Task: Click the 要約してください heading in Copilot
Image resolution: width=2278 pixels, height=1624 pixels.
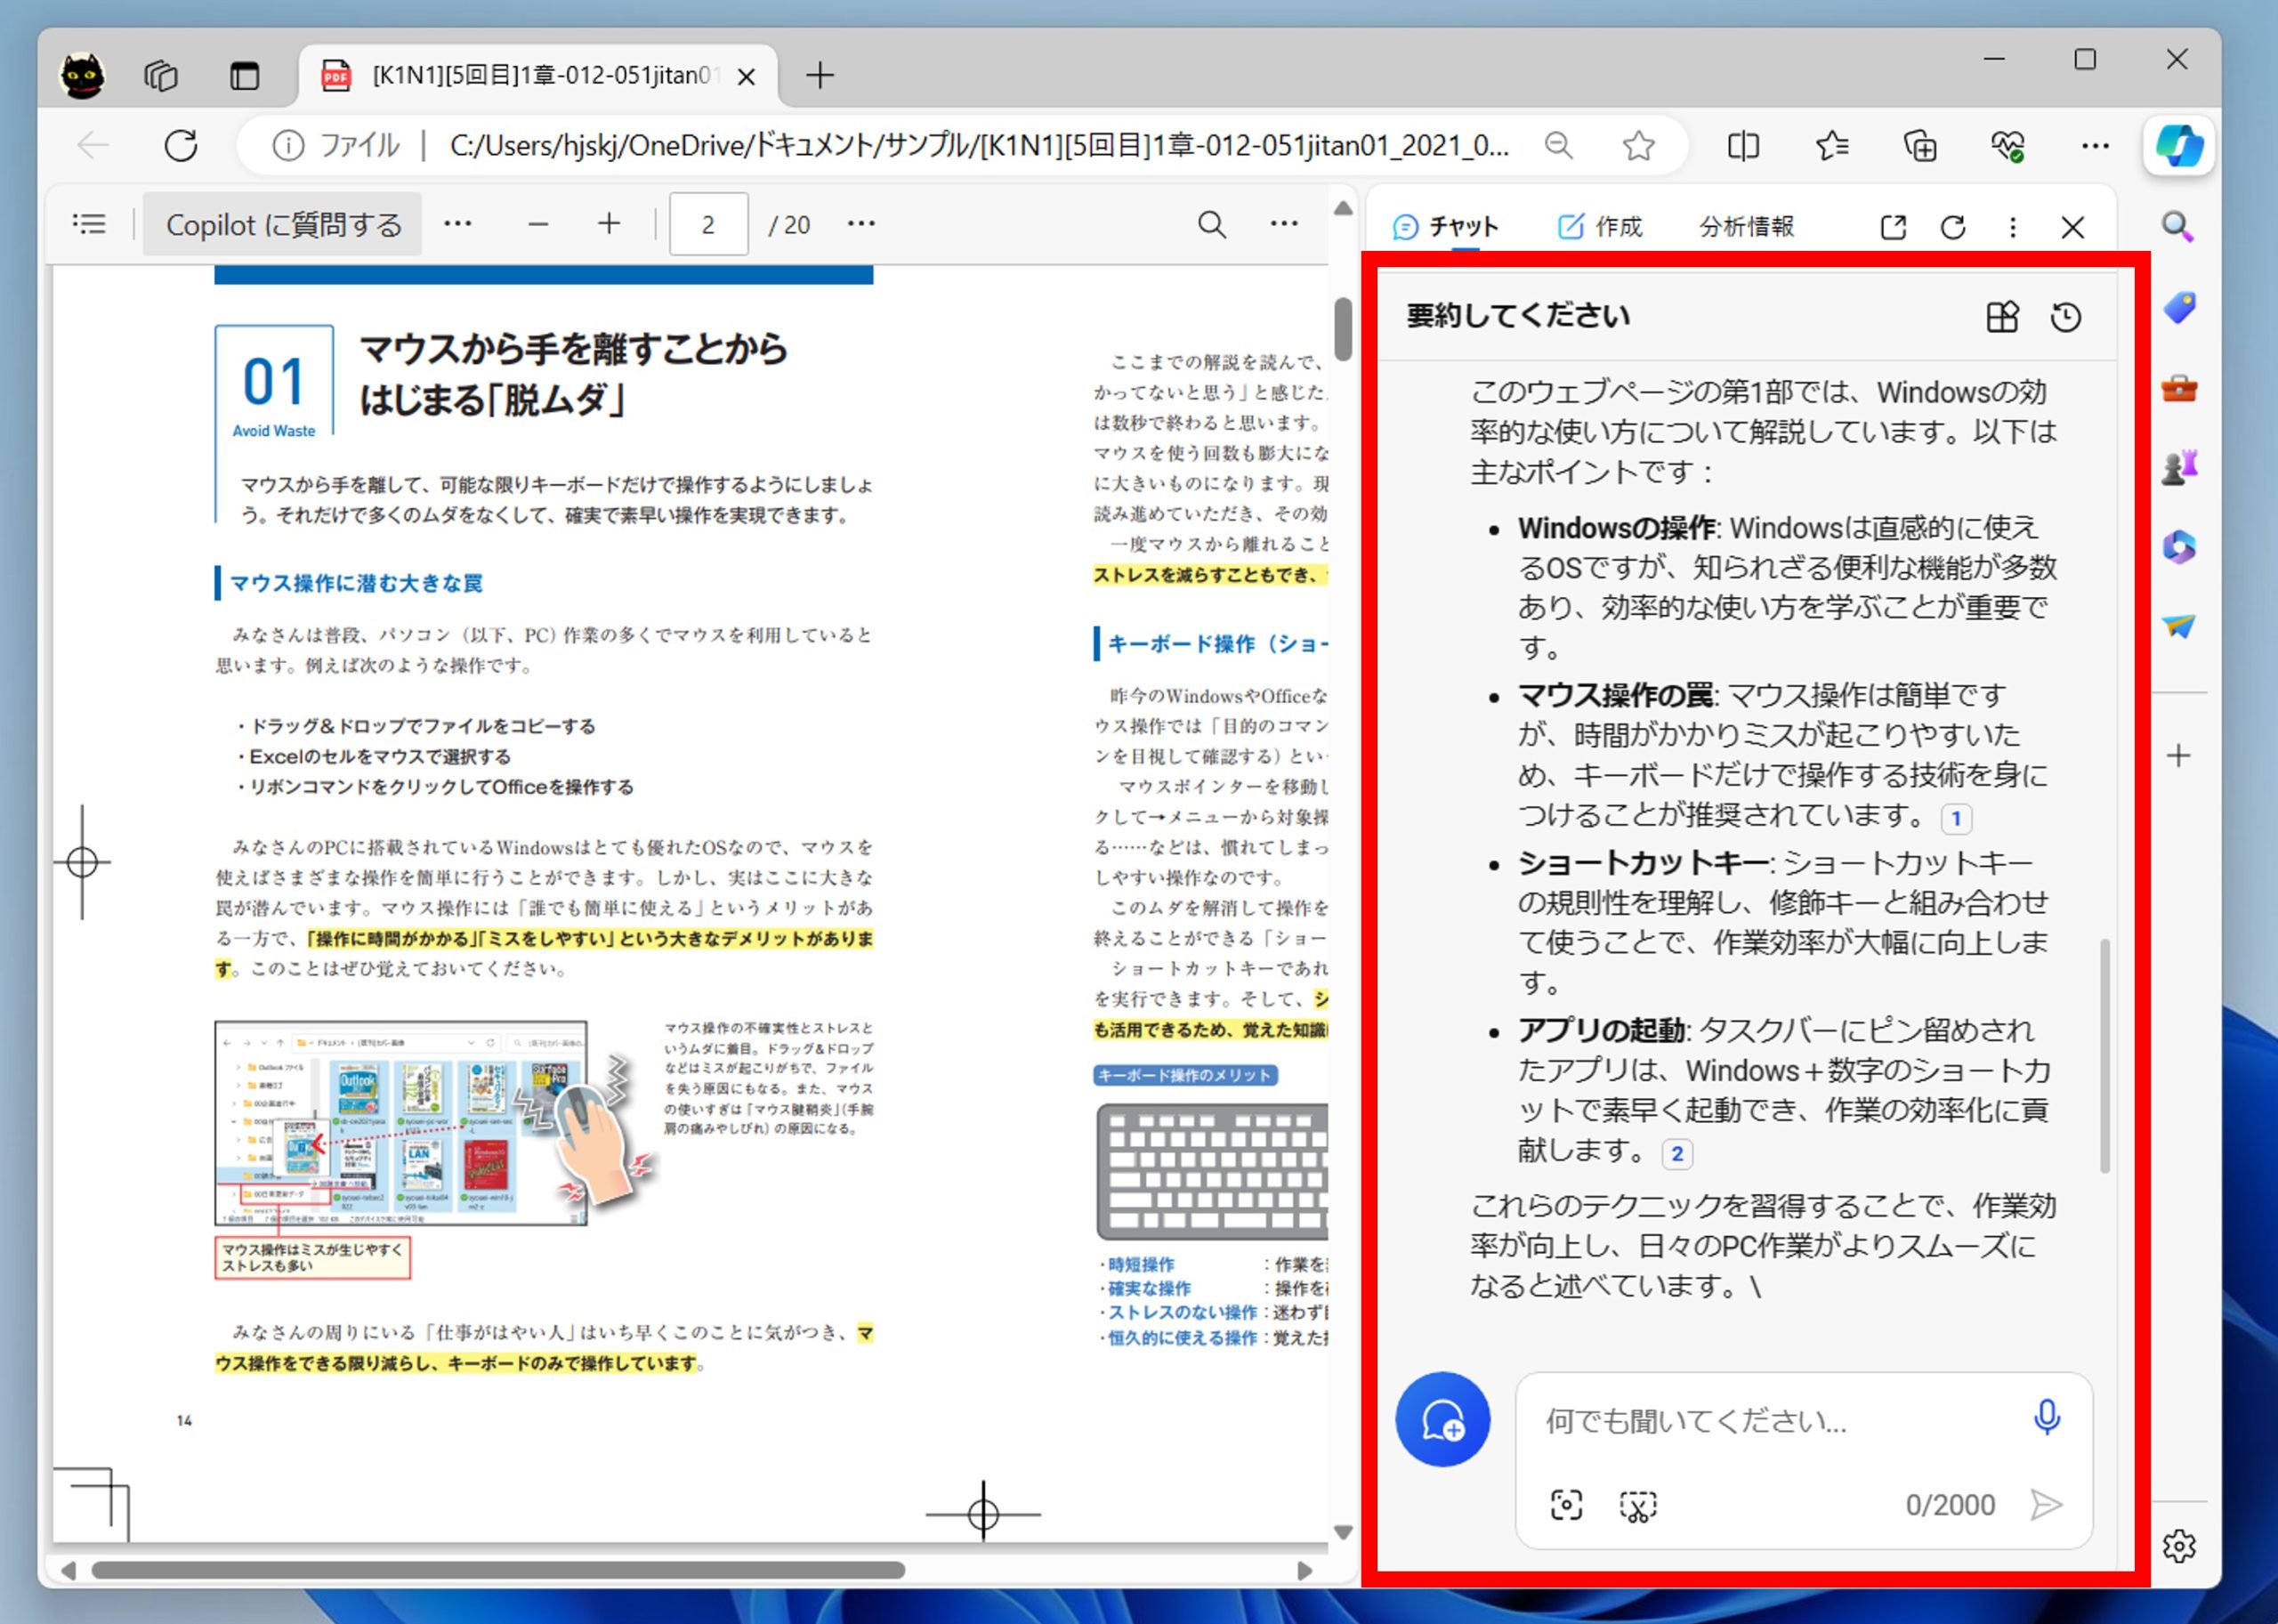Action: (1518, 316)
